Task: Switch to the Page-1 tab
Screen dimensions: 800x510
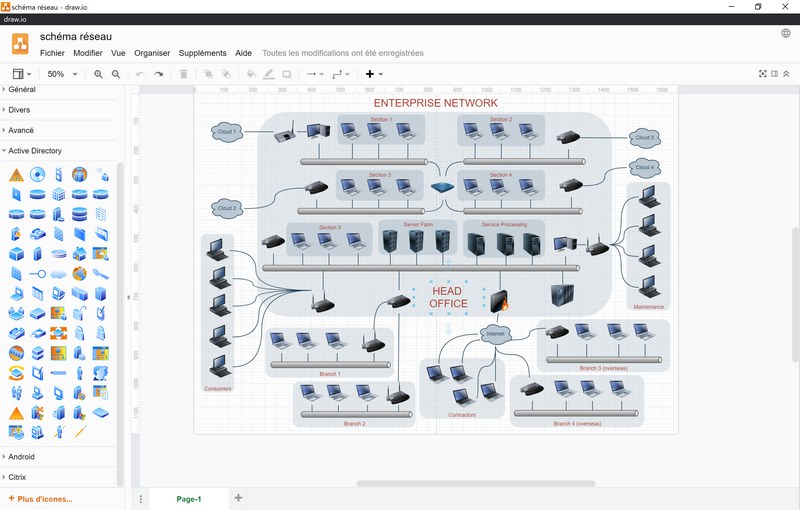Action: [188, 498]
